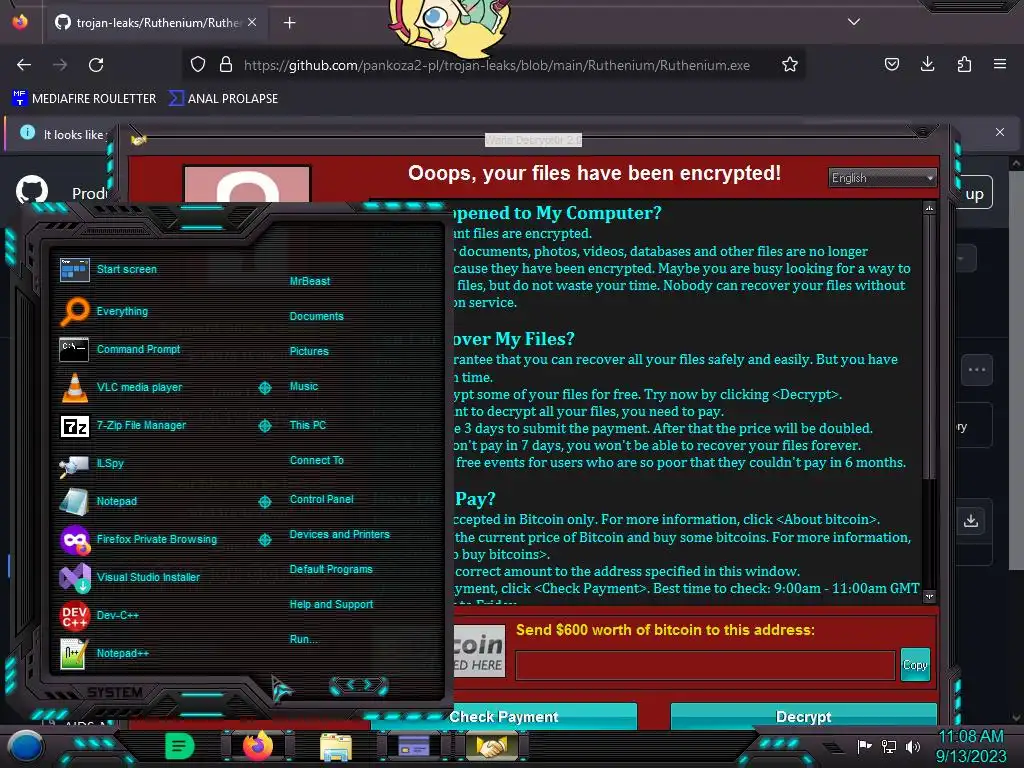
Task: Open GitHub more options ellipsis button
Action: tap(977, 370)
